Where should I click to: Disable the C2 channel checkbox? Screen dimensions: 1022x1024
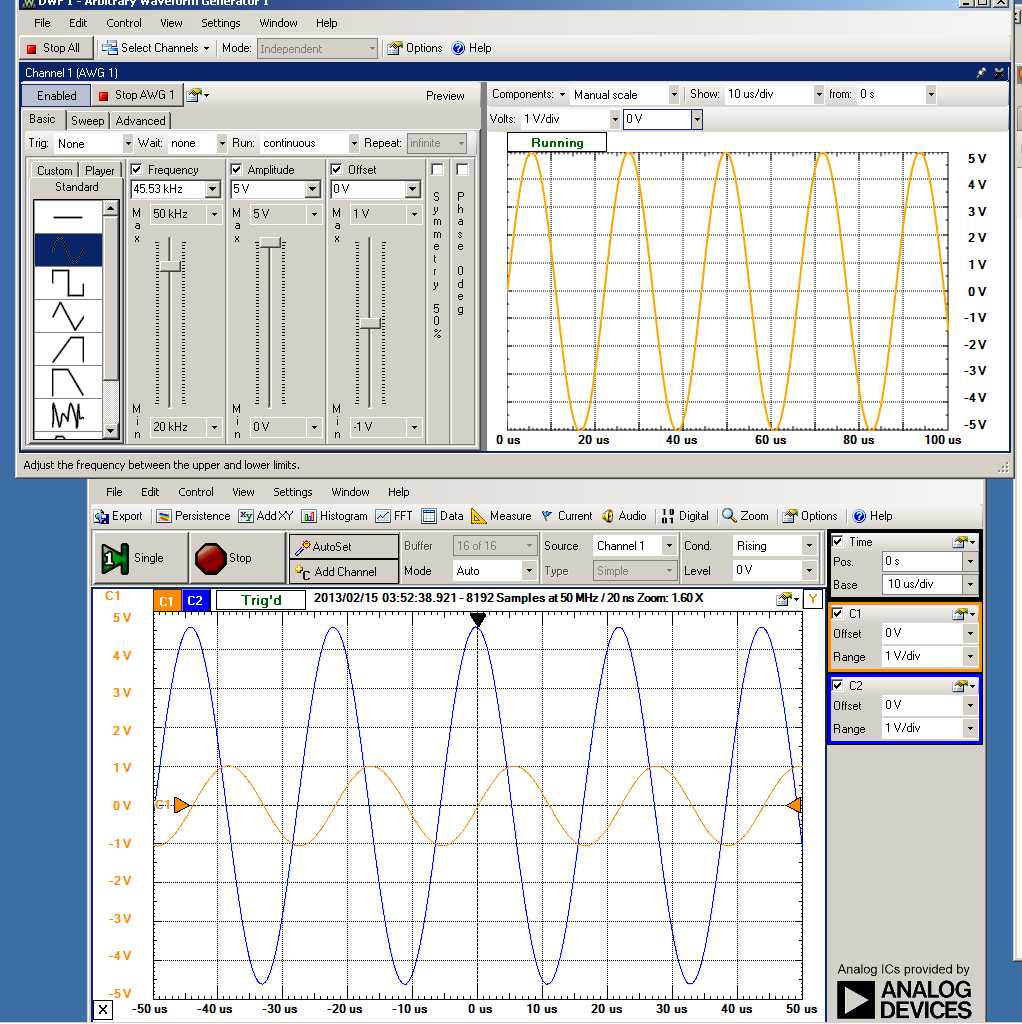(x=838, y=685)
